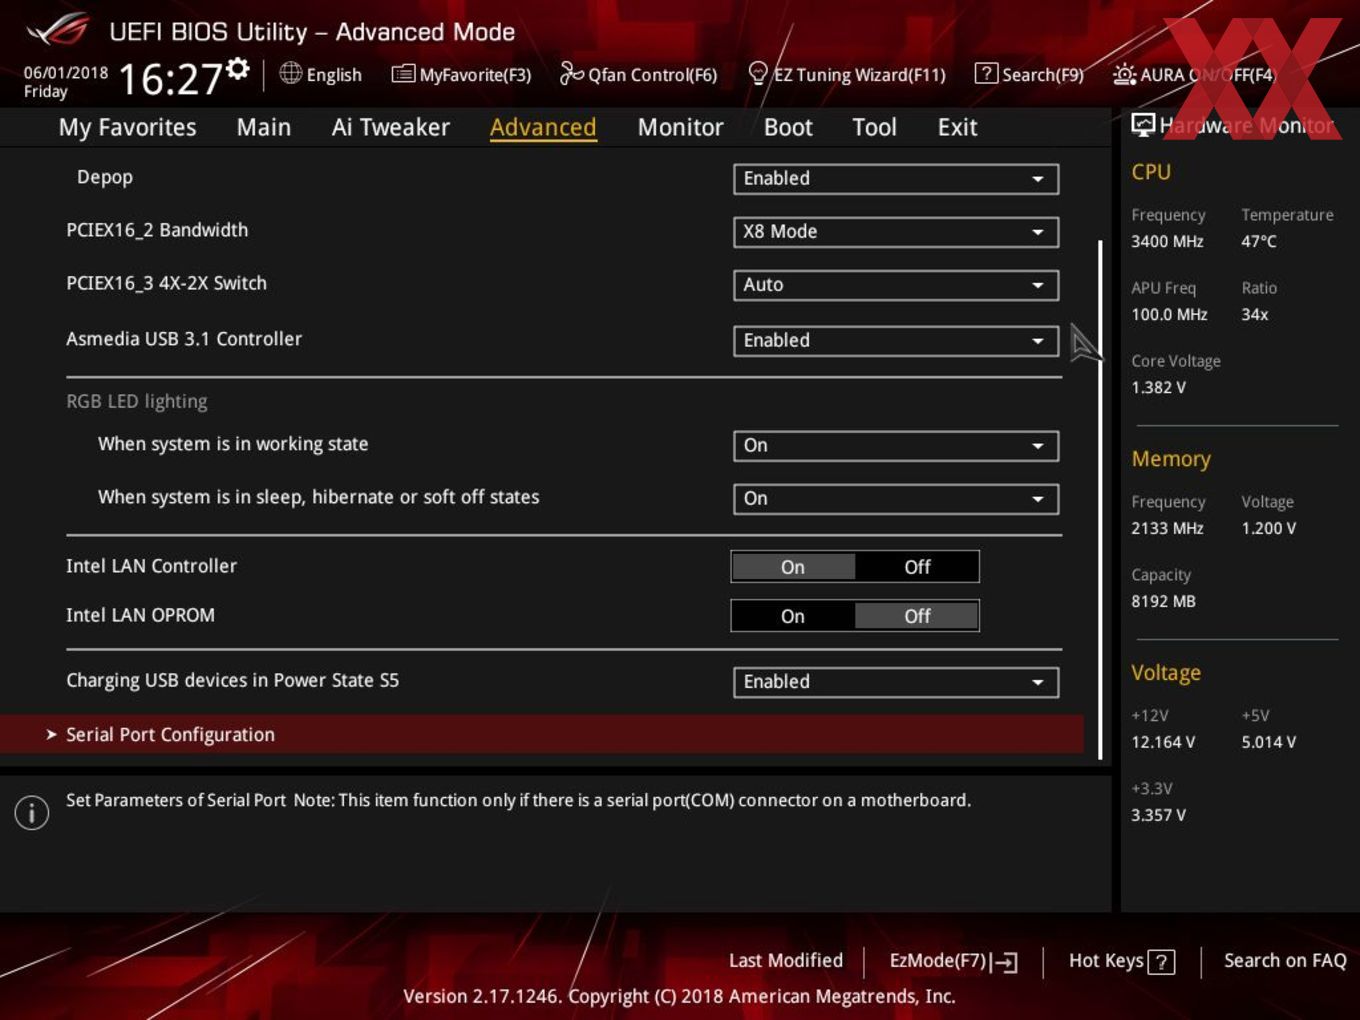Click the +3.3V reading 3.357 V
This screenshot has height=1020, width=1360.
pos(1158,815)
